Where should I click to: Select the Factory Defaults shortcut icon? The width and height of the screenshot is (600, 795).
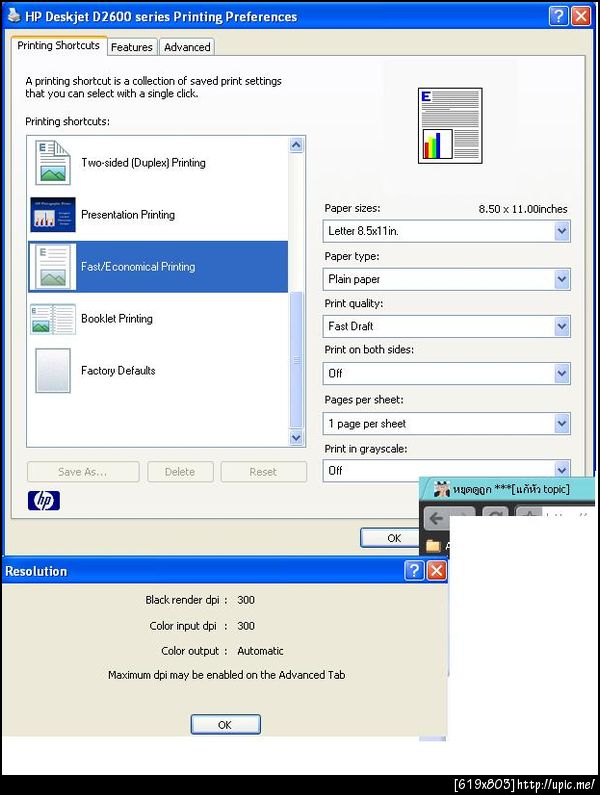point(53,371)
